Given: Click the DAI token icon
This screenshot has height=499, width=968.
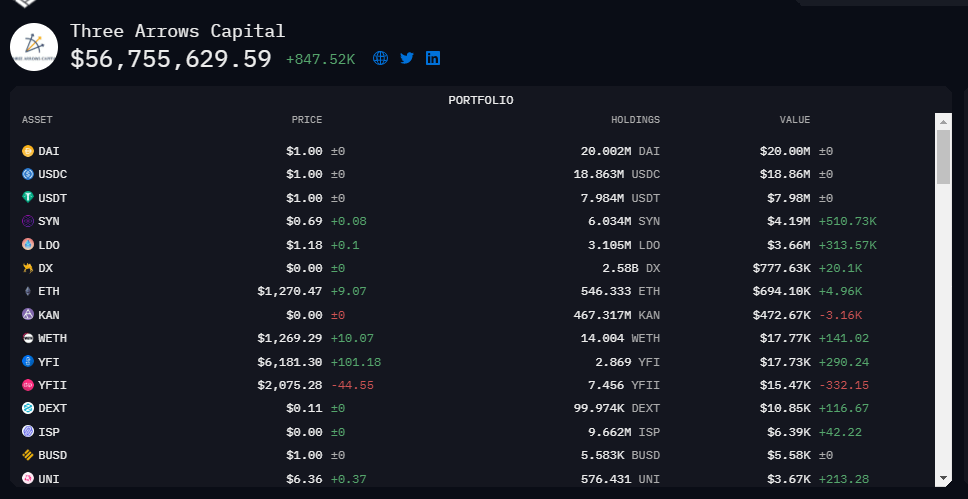Looking at the screenshot, I should (28, 151).
